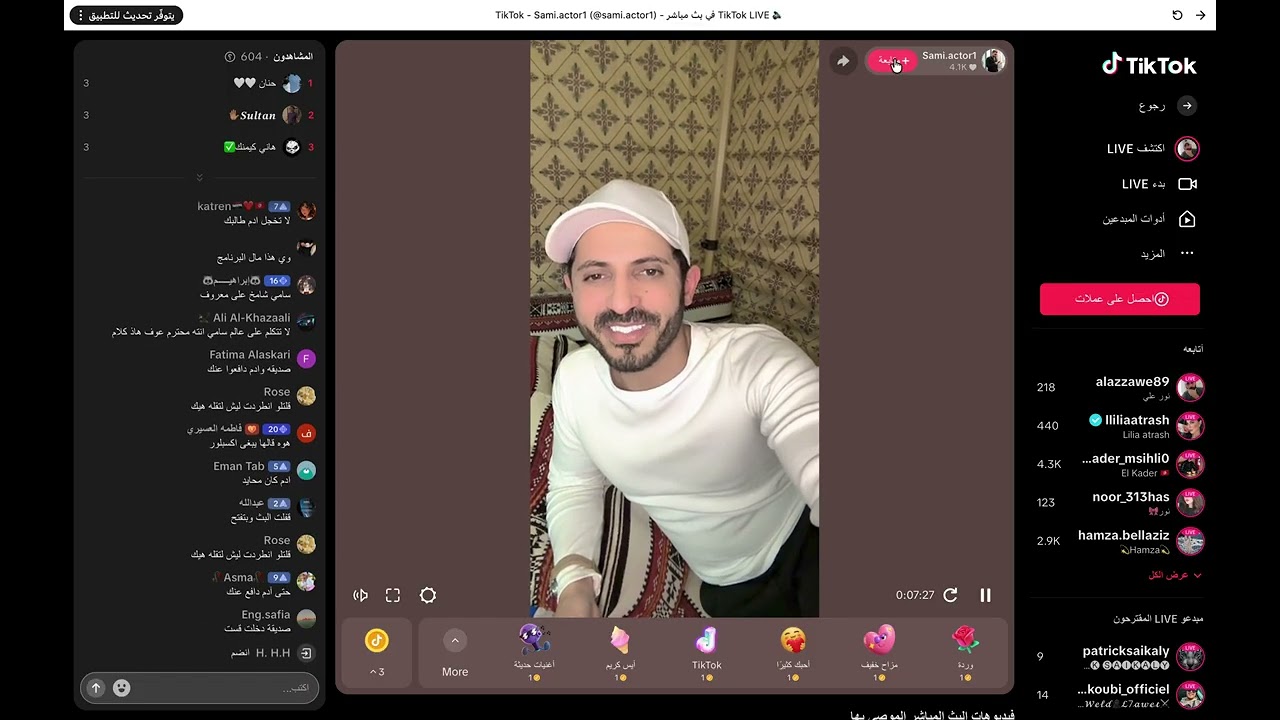Click the viewers info help icon
The height and width of the screenshot is (720, 1280).
[x=230, y=57]
